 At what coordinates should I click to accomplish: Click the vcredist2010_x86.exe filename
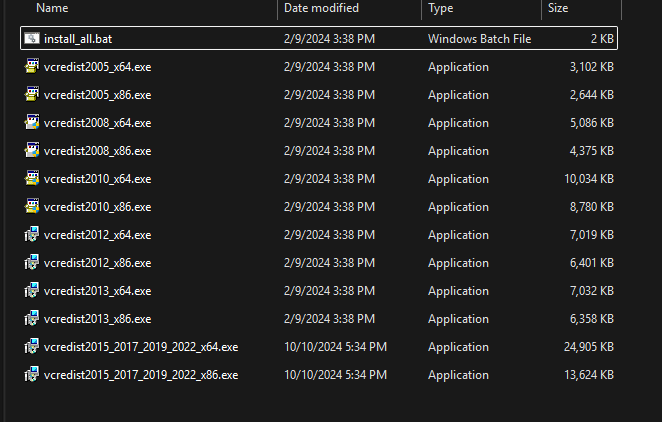pyautogui.click(x=97, y=207)
